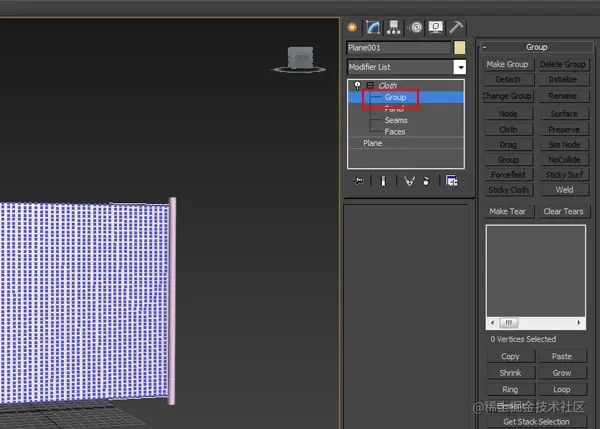
Task: Open the Display command panel tab
Action: point(435,27)
